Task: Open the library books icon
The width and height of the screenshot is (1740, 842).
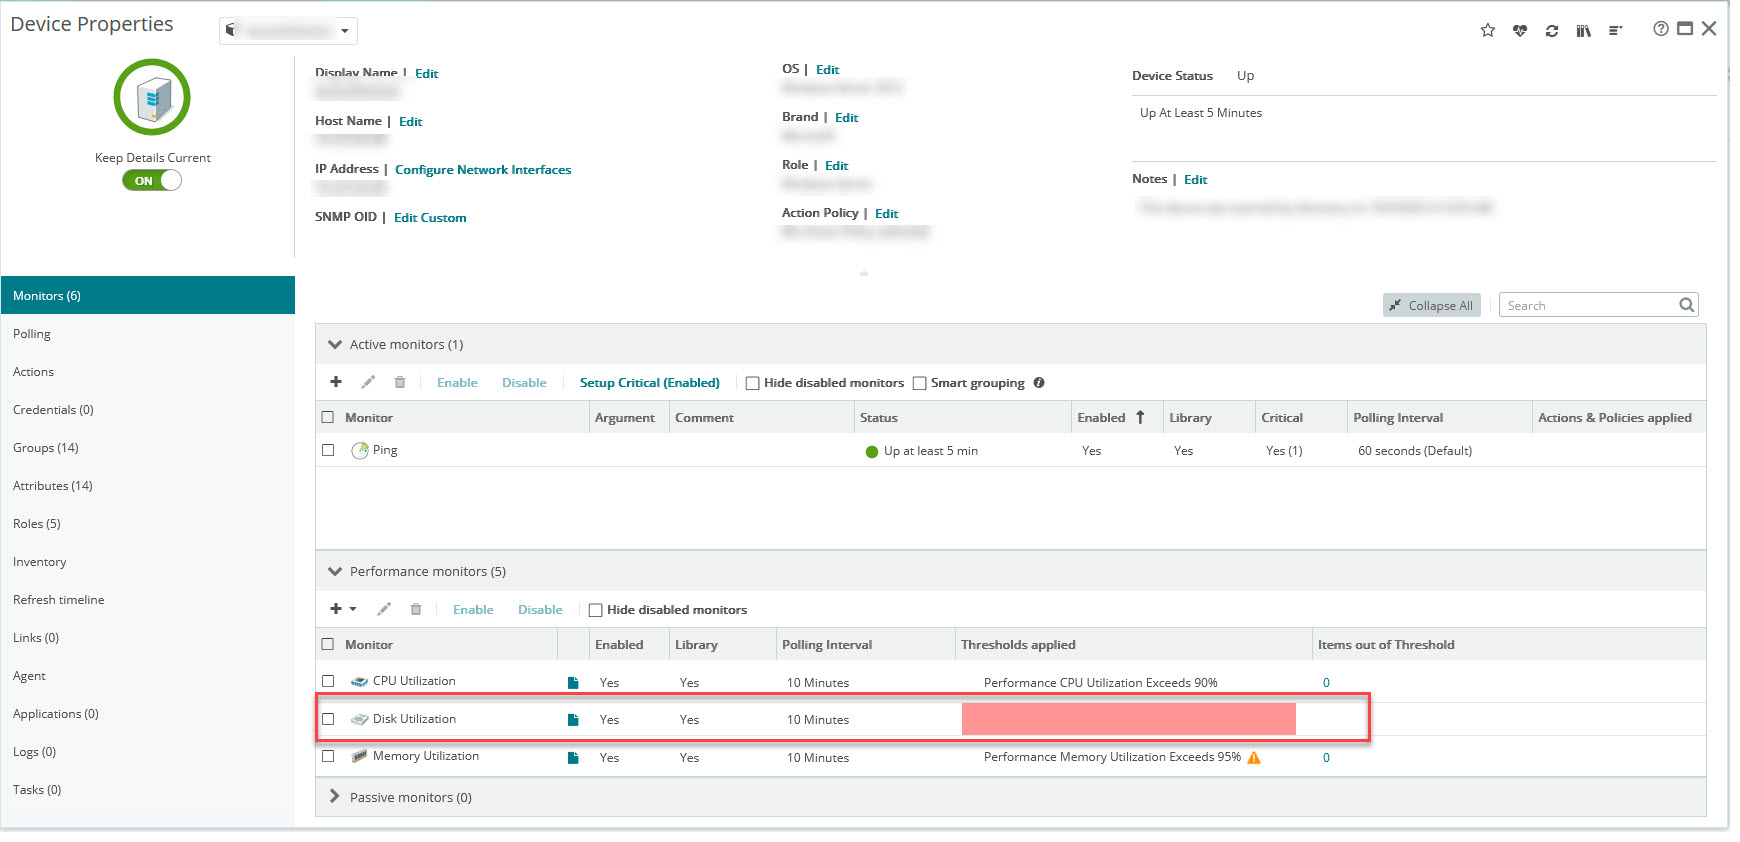Action: (x=1584, y=31)
